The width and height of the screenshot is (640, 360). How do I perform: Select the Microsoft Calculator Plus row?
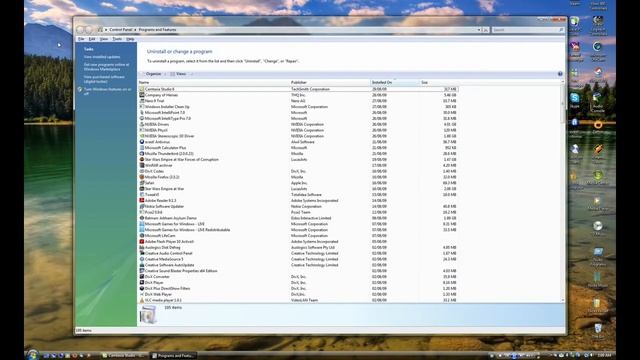click(x=298, y=148)
